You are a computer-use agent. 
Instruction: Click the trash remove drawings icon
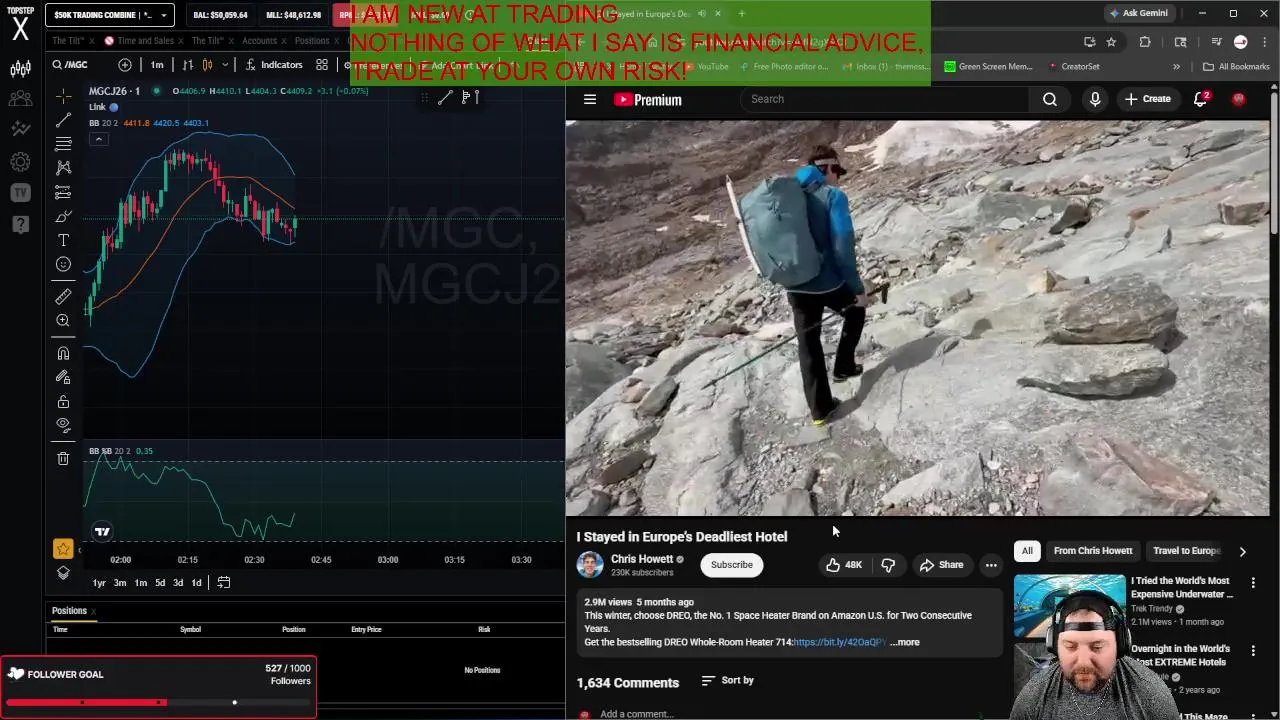point(63,458)
